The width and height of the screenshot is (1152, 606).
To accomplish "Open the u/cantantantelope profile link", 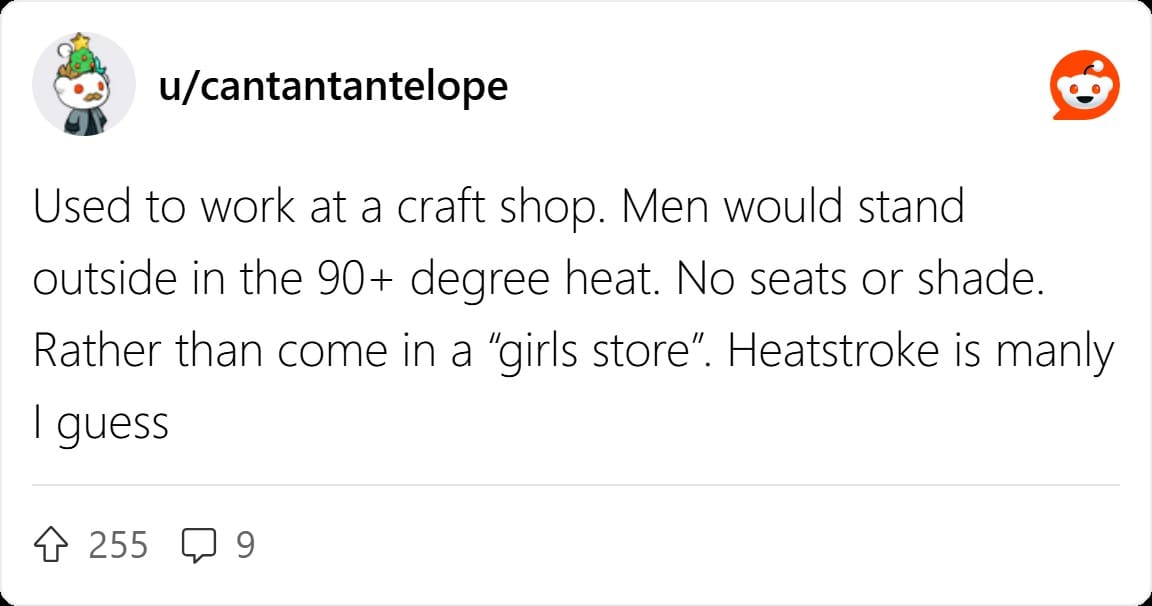I will pos(333,86).
